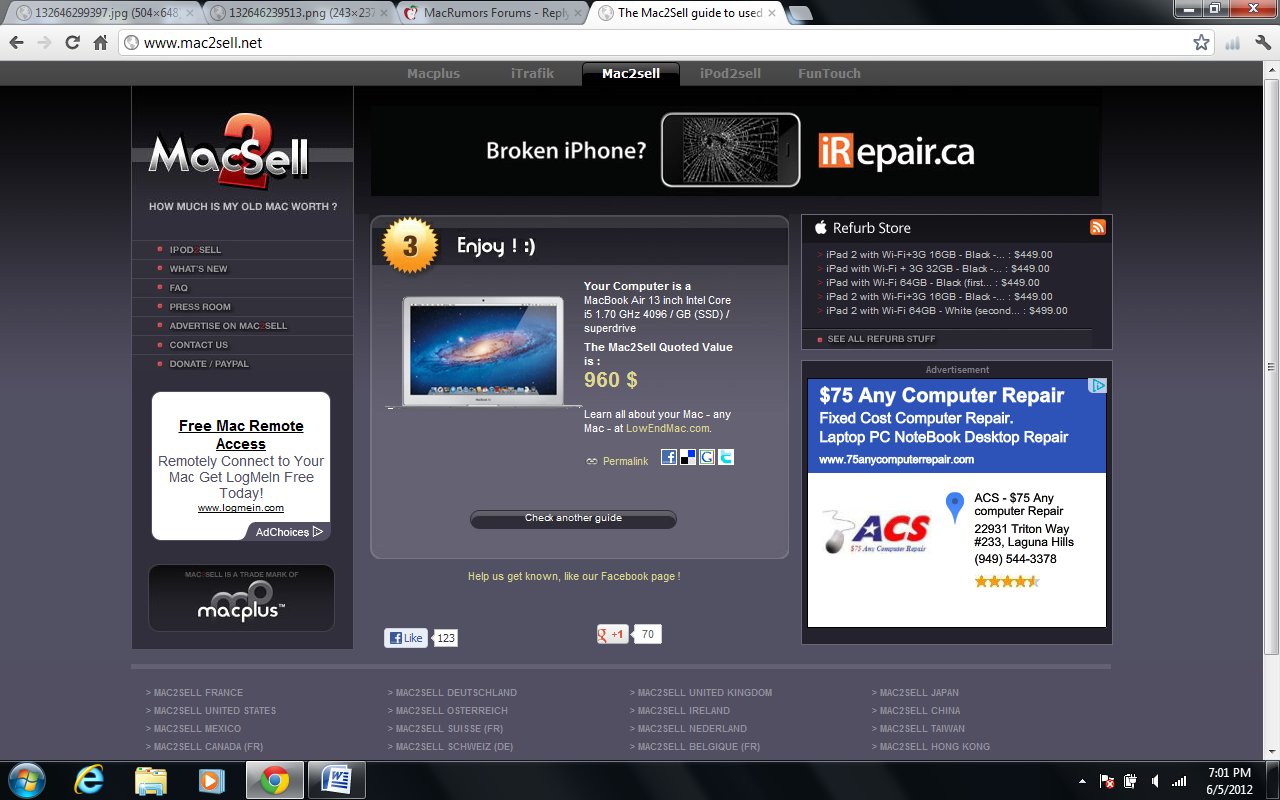This screenshot has width=1280, height=800.
Task: Open MAC2SELL DEUTSCHLAND footer link
Action: (456, 692)
